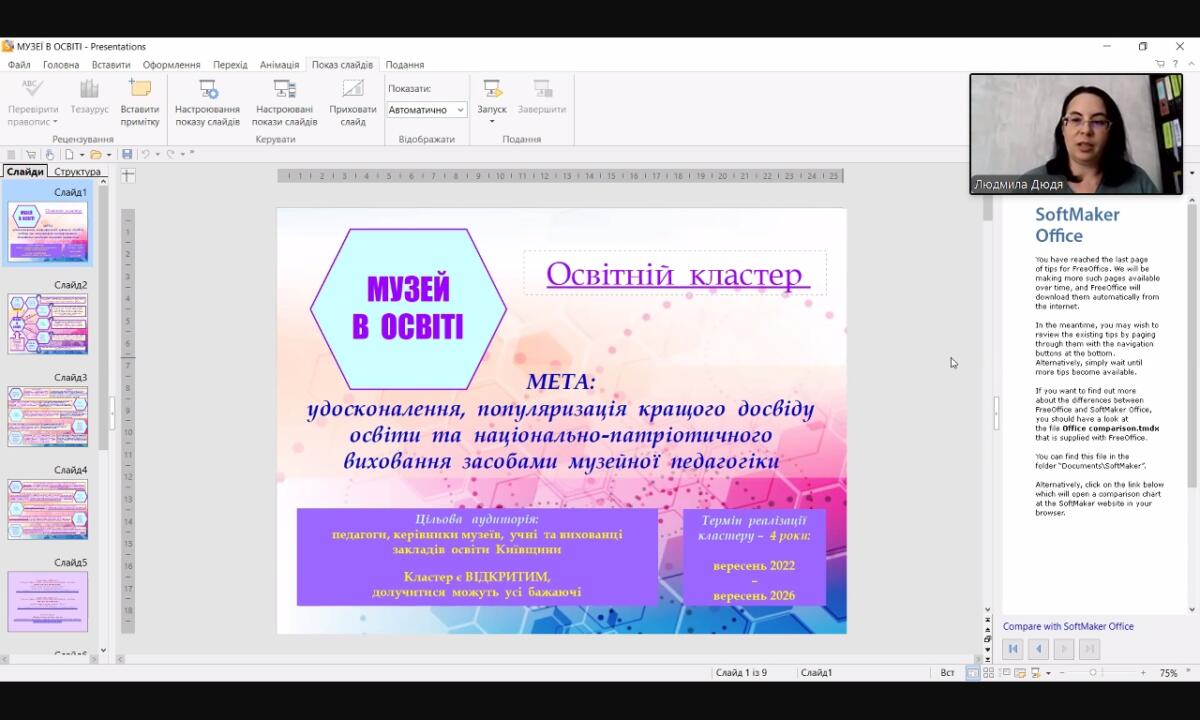Image resolution: width=1200 pixels, height=720 pixels.
Task: Expand the Автоматично display dropdown
Action: 460,110
